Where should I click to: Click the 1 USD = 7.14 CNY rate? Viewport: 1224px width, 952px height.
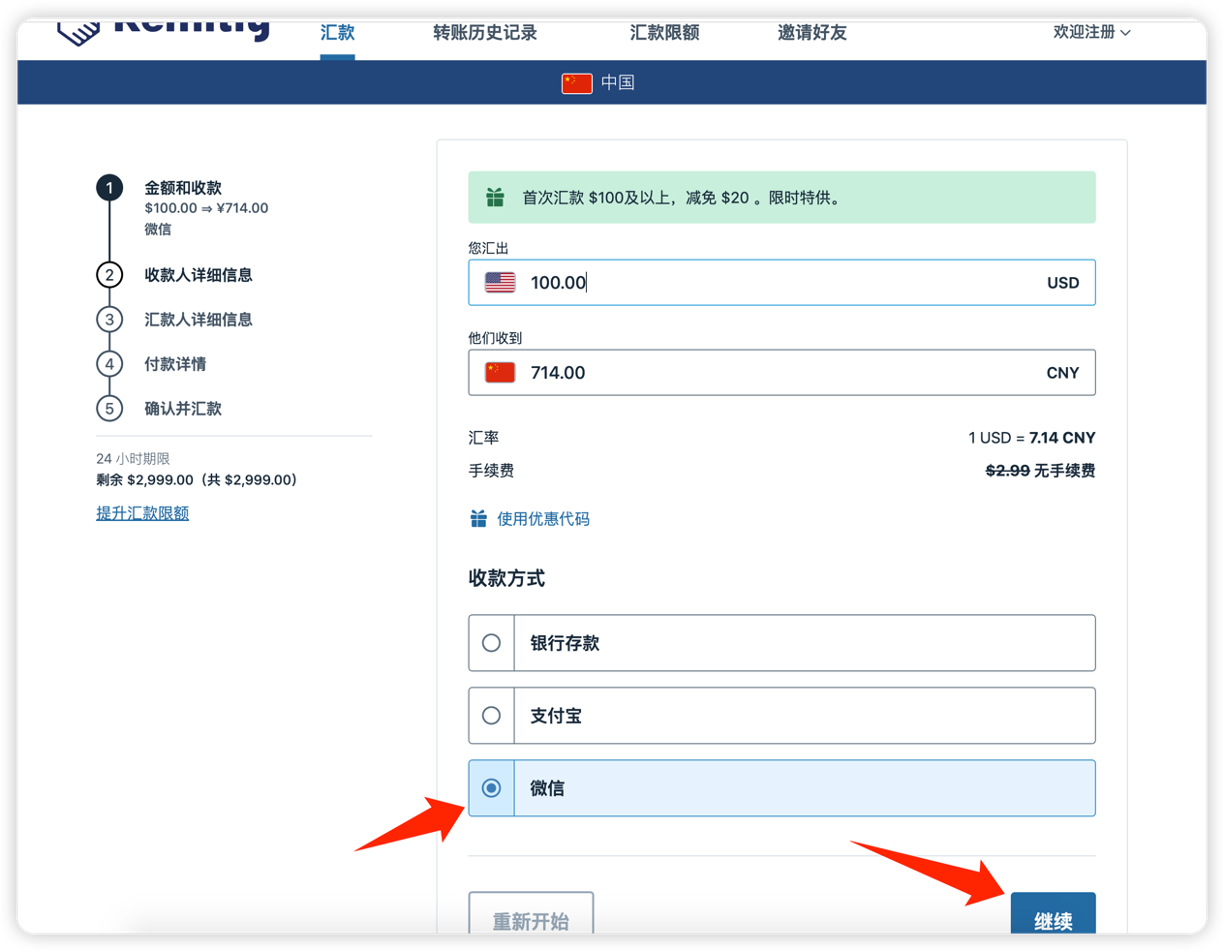[x=1031, y=438]
